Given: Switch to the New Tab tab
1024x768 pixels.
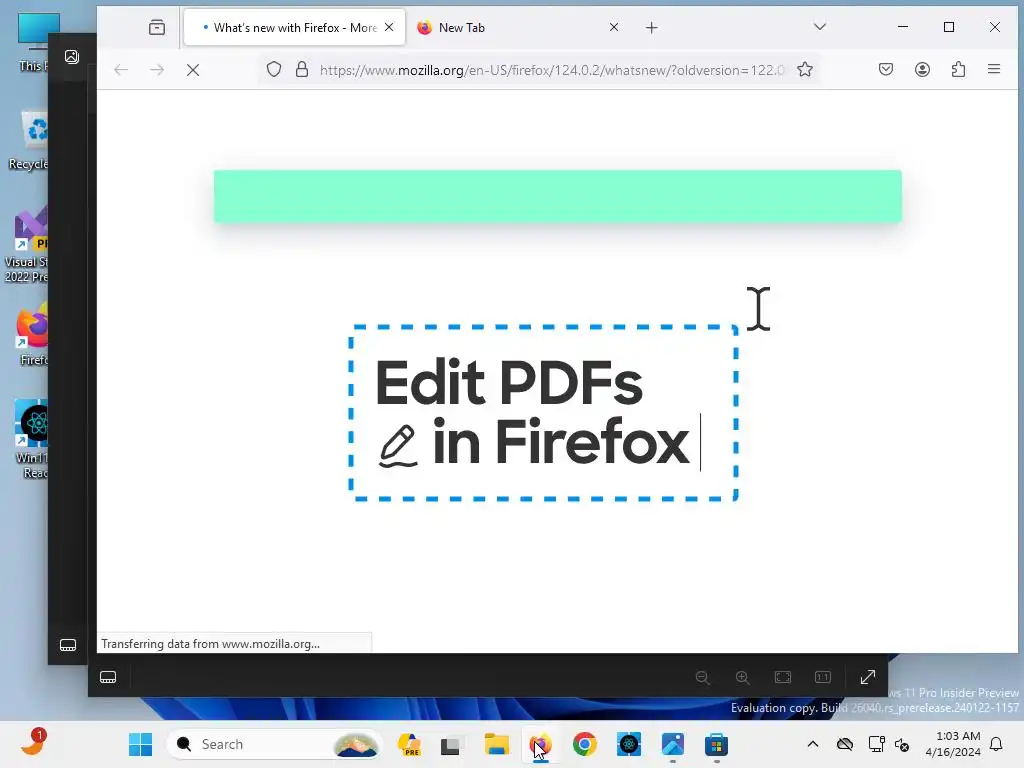Looking at the screenshot, I should click(518, 27).
